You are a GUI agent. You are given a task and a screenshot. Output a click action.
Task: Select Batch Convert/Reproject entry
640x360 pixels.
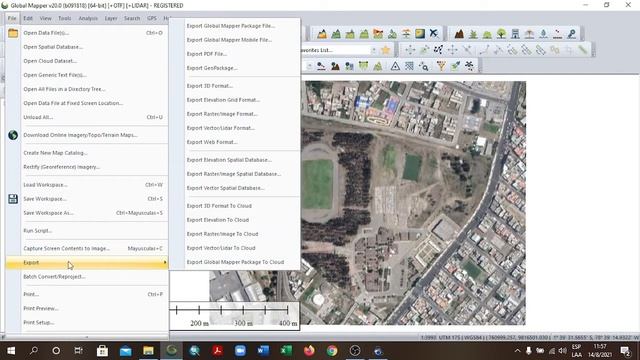(87, 277)
